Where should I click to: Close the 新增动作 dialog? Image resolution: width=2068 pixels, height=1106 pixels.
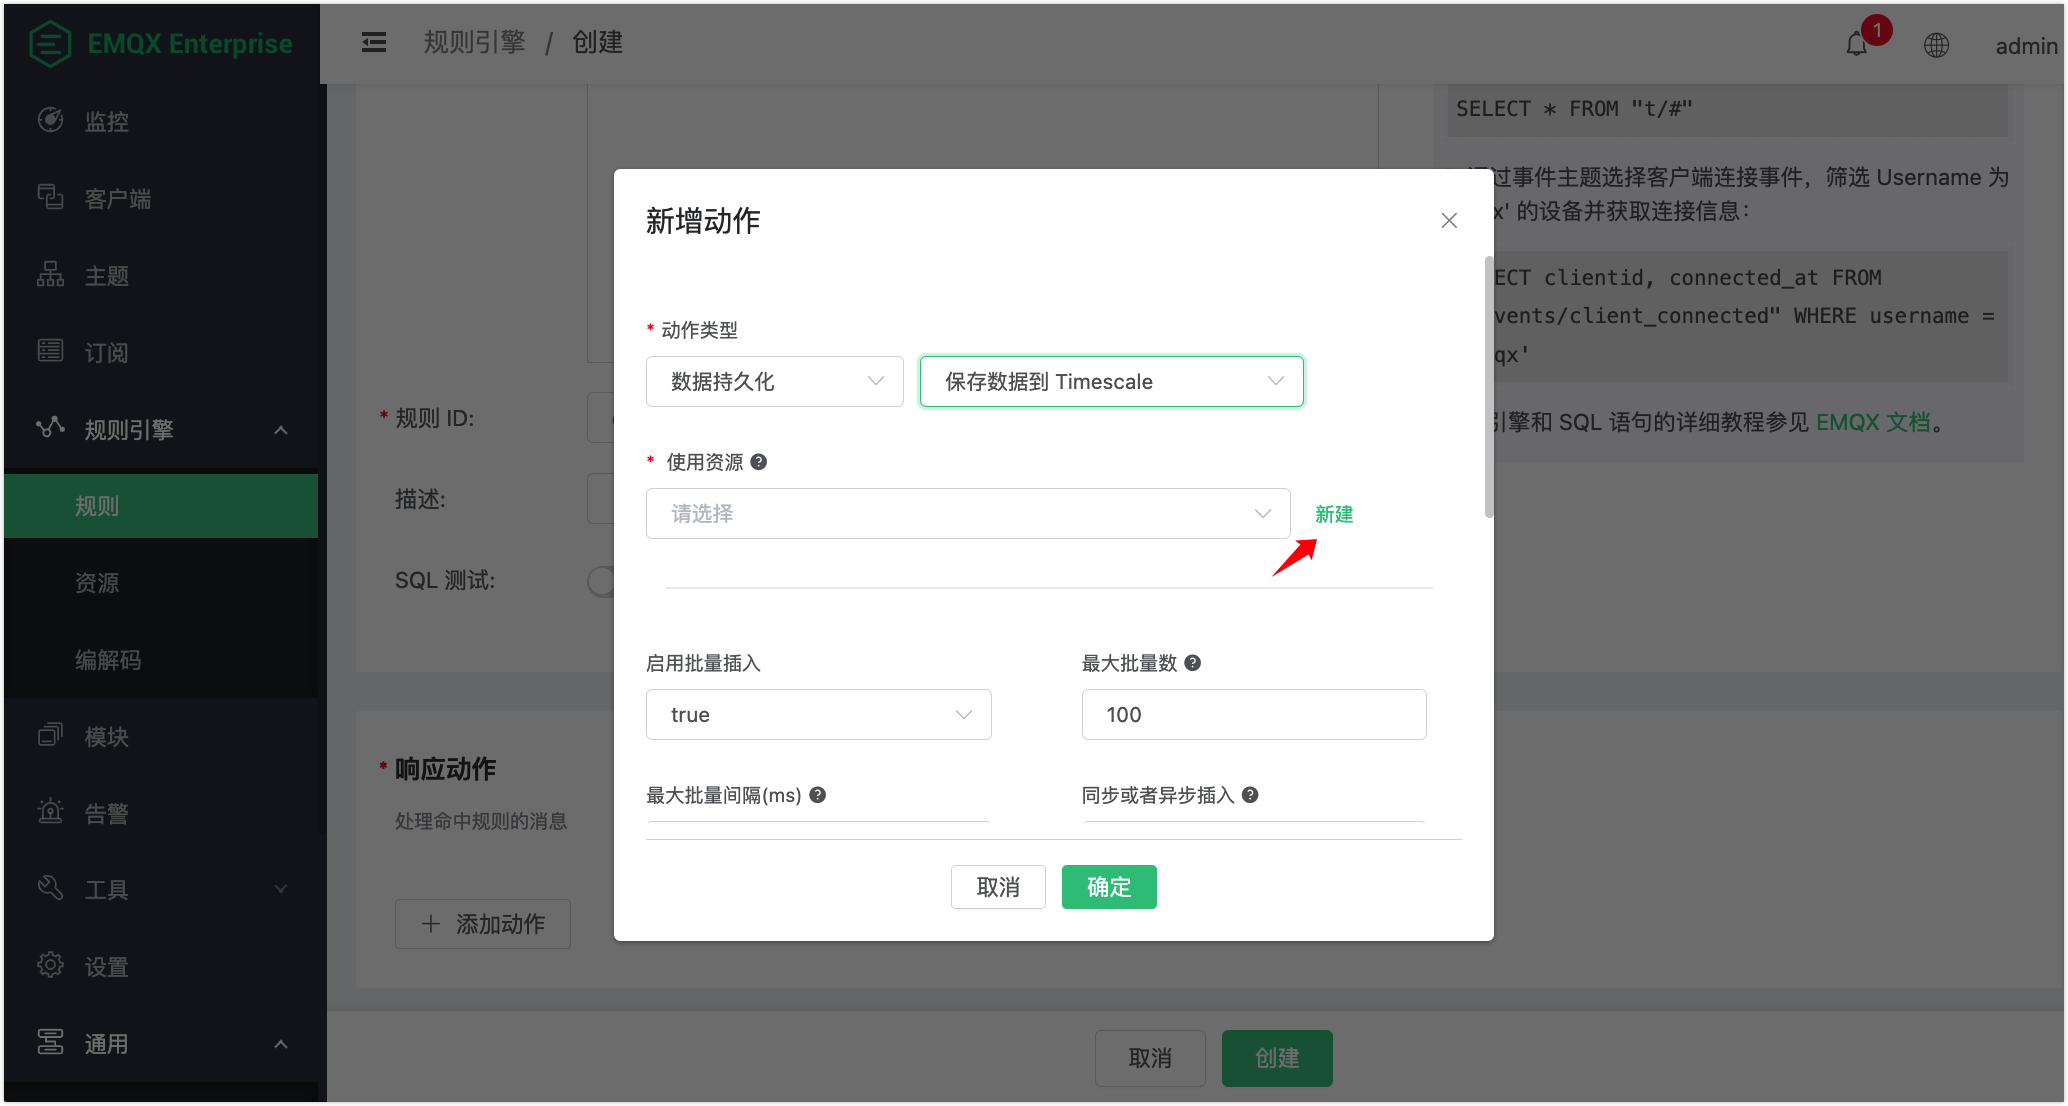pyautogui.click(x=1449, y=220)
